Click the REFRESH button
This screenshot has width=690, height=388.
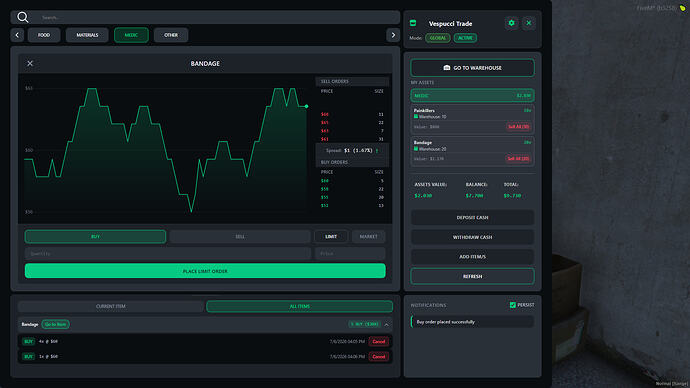tap(472, 276)
